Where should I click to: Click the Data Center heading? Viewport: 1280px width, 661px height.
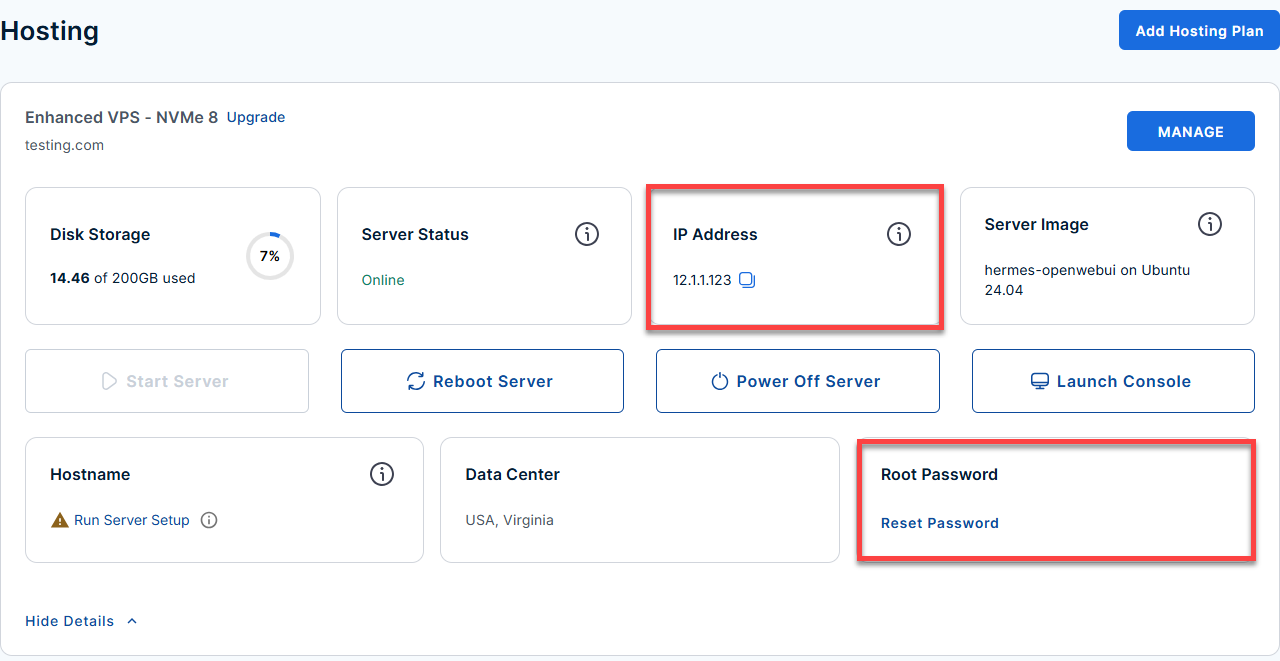(513, 474)
